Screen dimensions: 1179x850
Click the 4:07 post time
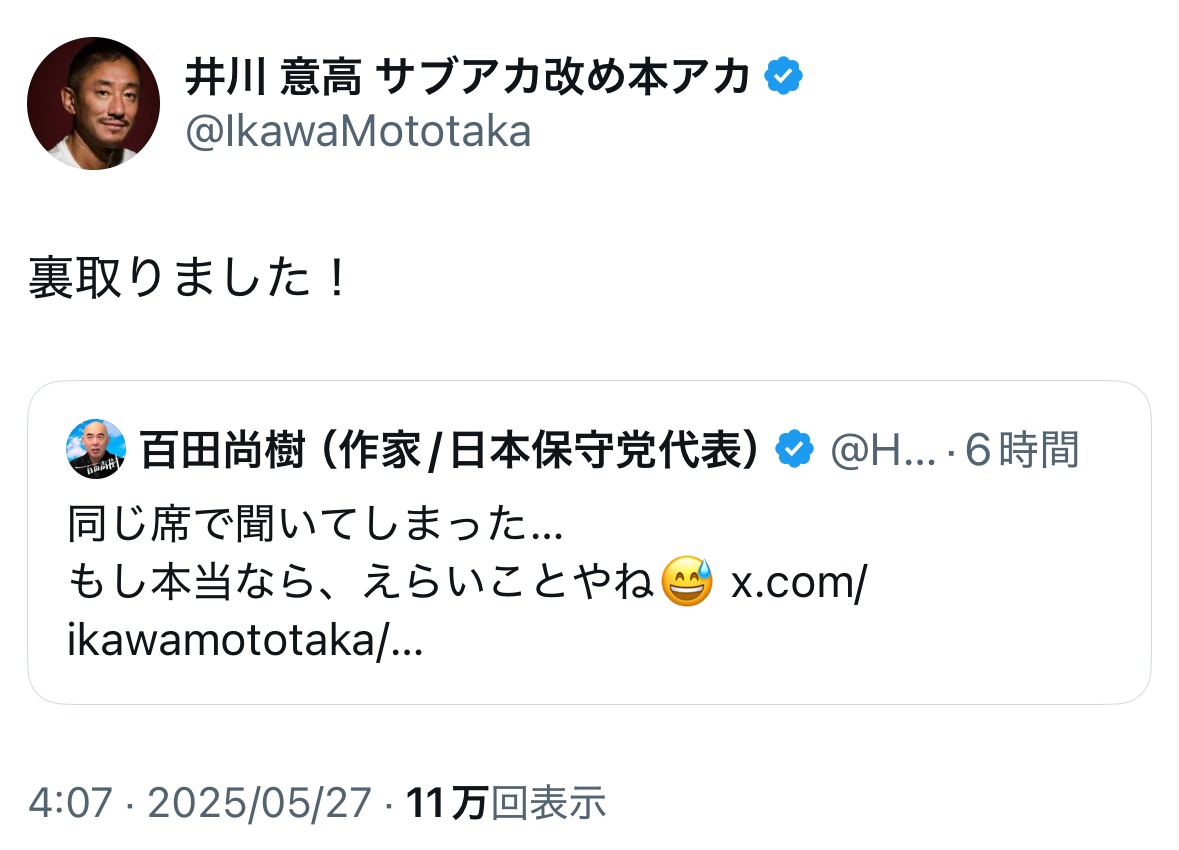(70, 802)
